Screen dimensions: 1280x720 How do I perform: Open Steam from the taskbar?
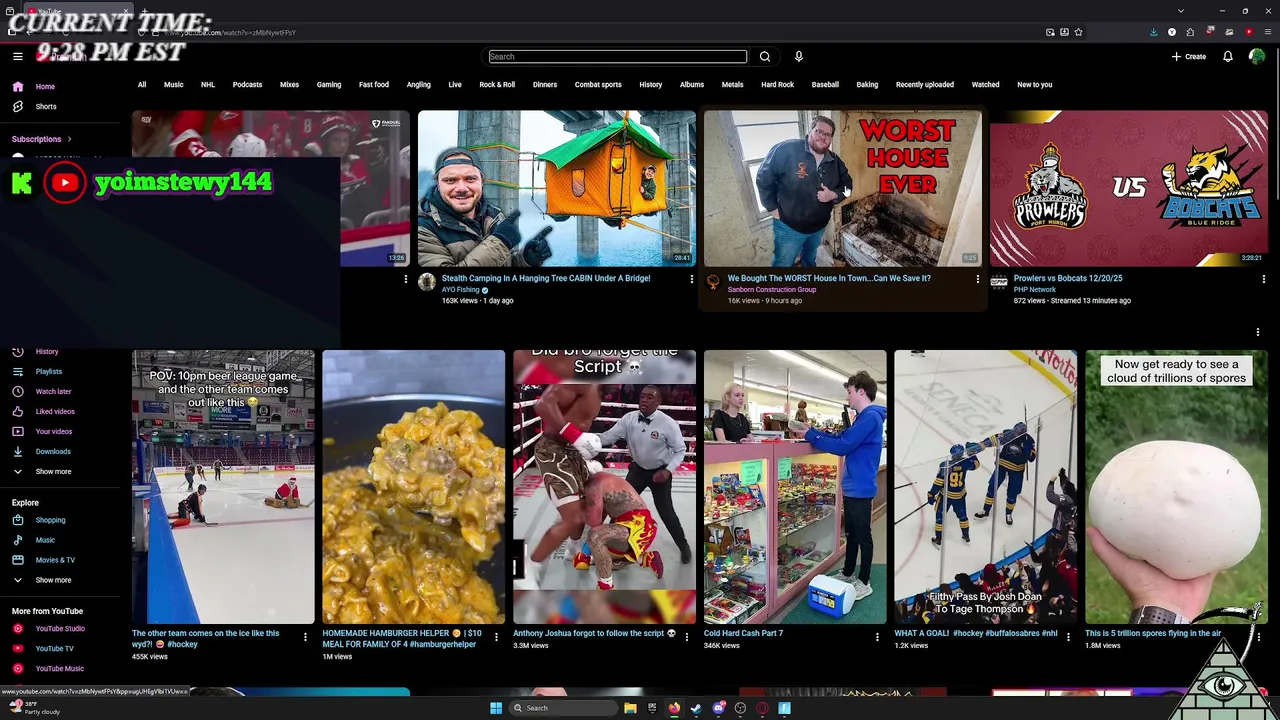coord(696,708)
